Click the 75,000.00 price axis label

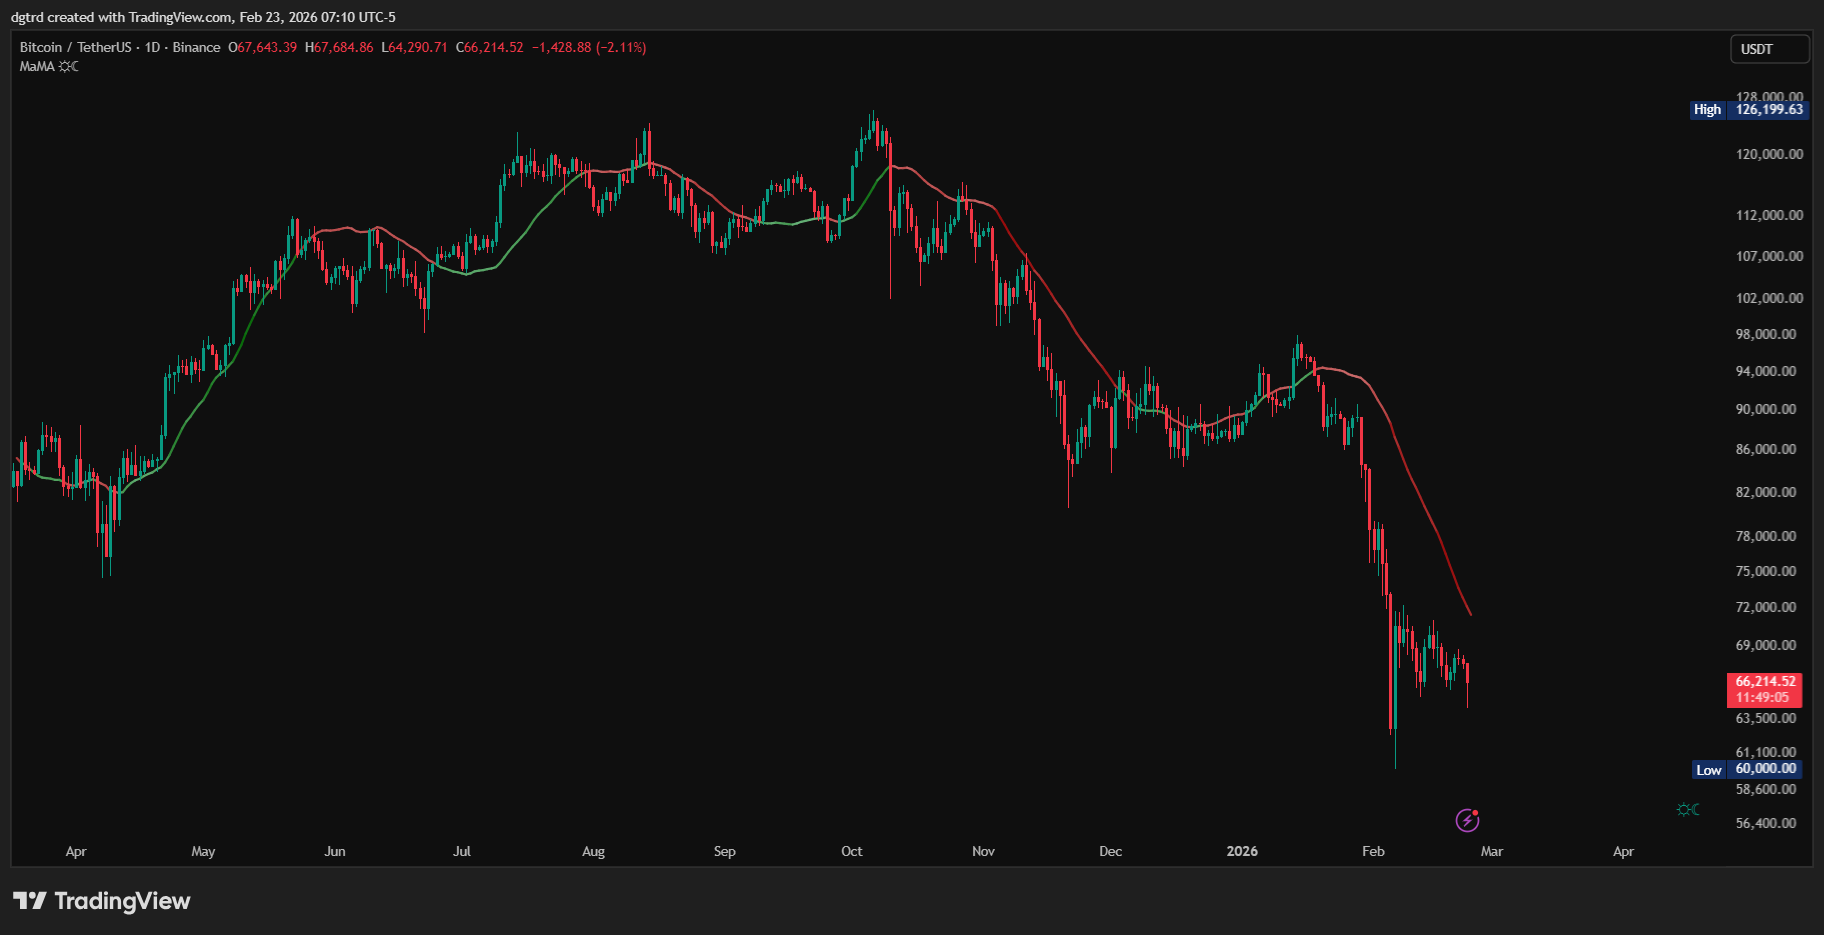1766,571
